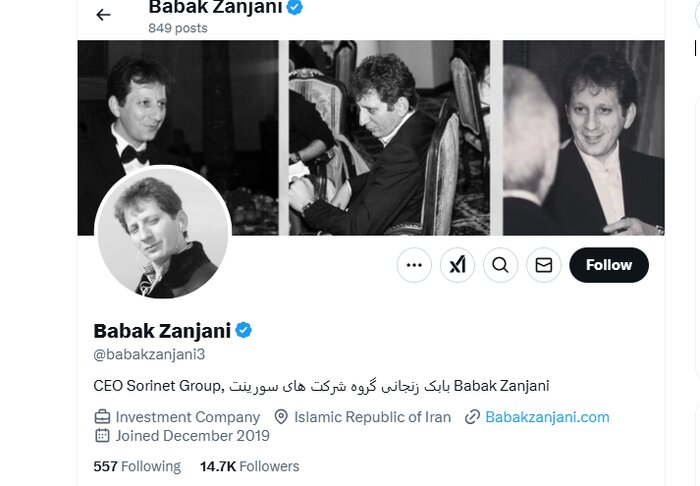
Task: Open the Babakzanjani.com website link
Action: (x=547, y=417)
